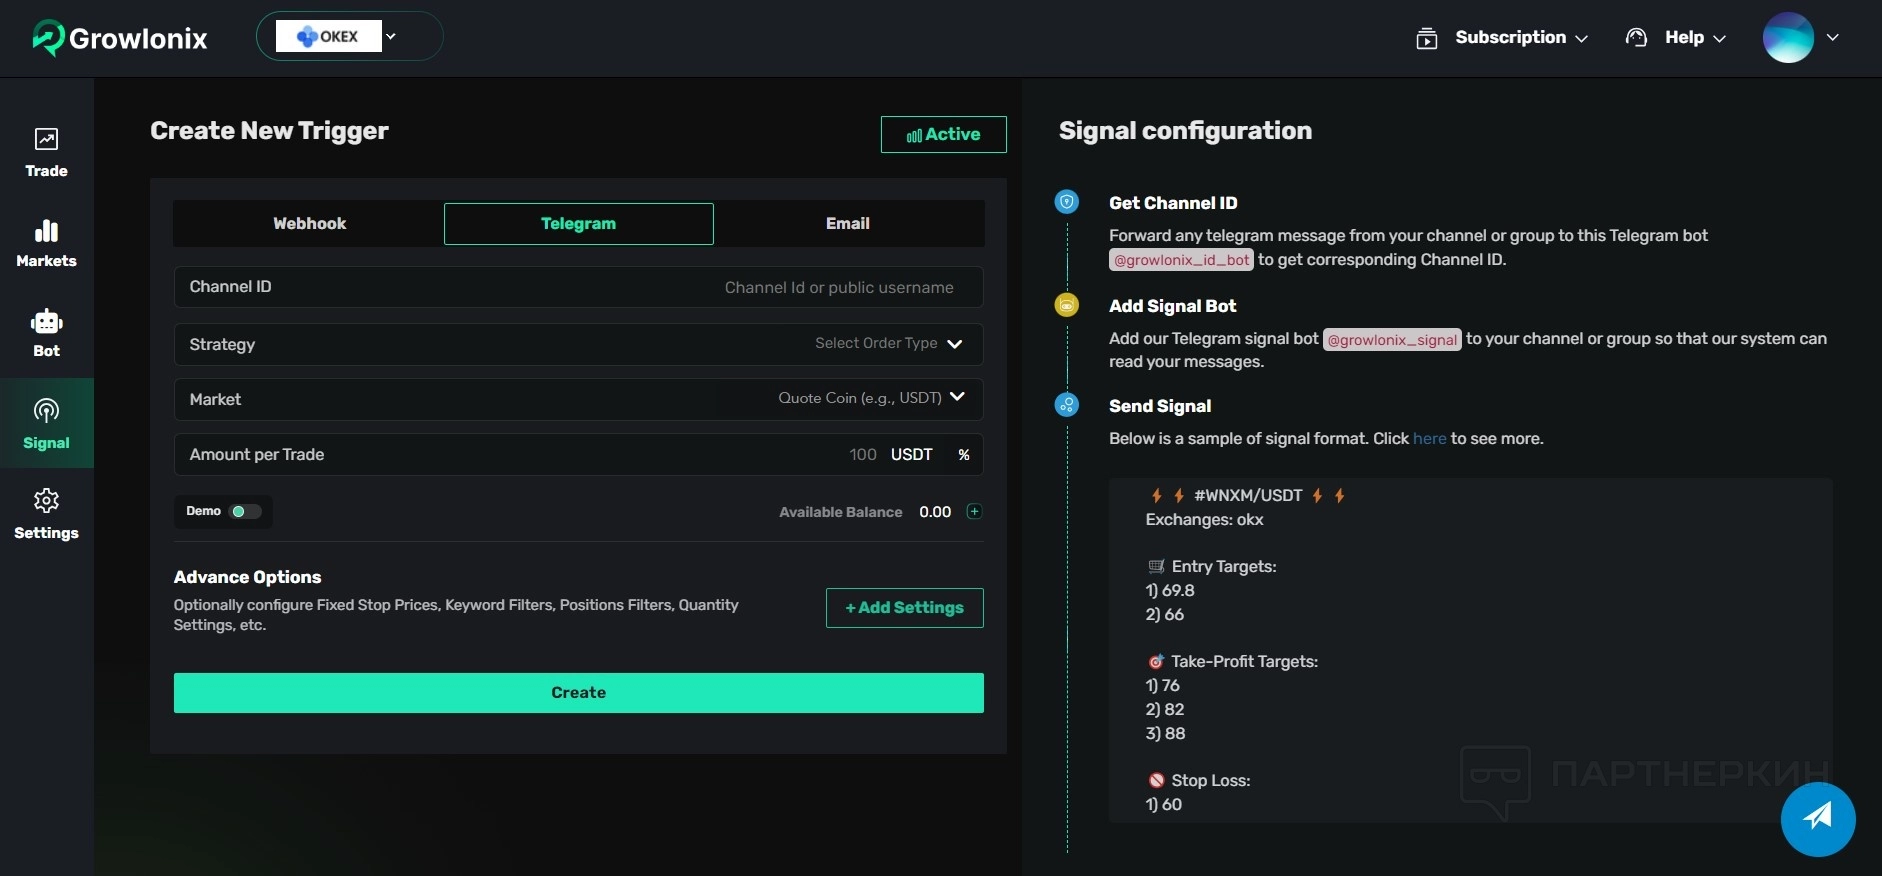Viewport: 1882px width, 876px height.
Task: Toggle the Active trigger status button
Action: click(943, 134)
